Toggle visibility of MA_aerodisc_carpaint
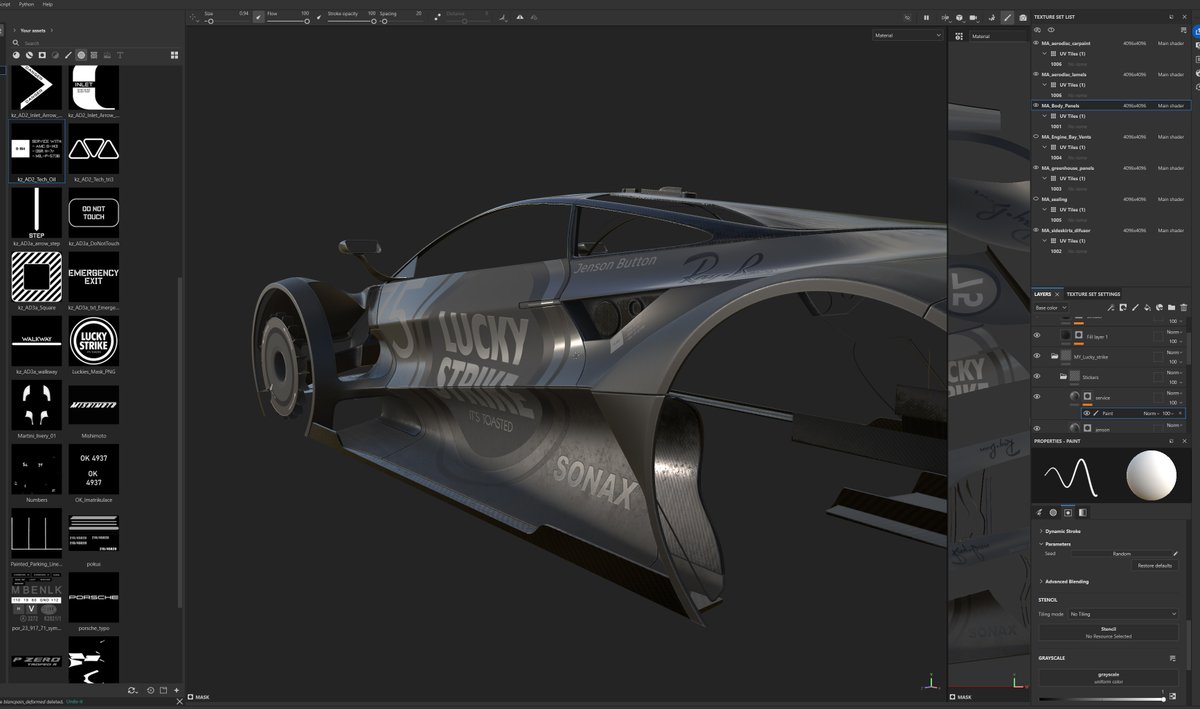The image size is (1200, 709). [1036, 44]
